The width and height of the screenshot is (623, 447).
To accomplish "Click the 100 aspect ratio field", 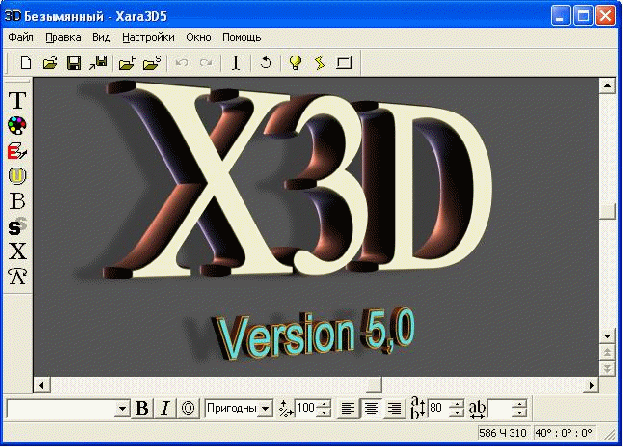I will [306, 408].
